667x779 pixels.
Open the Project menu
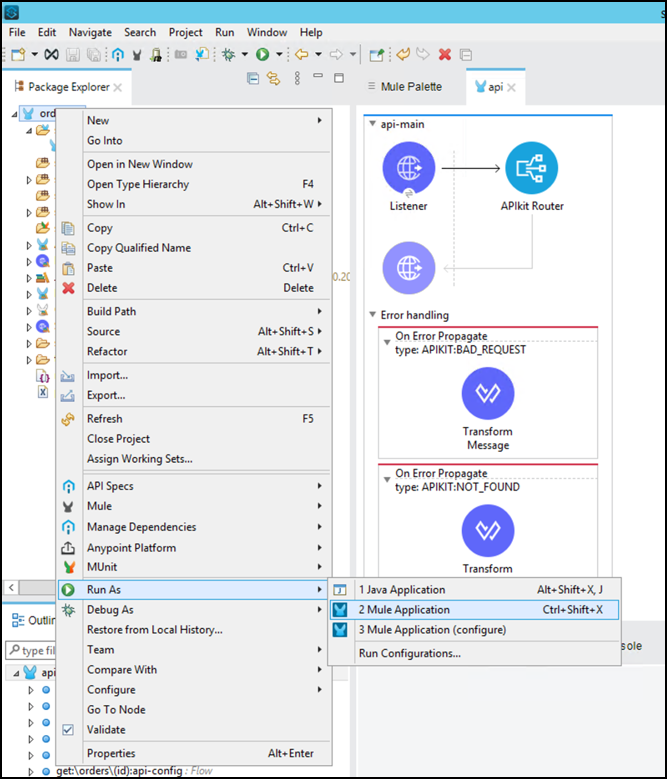tap(185, 32)
